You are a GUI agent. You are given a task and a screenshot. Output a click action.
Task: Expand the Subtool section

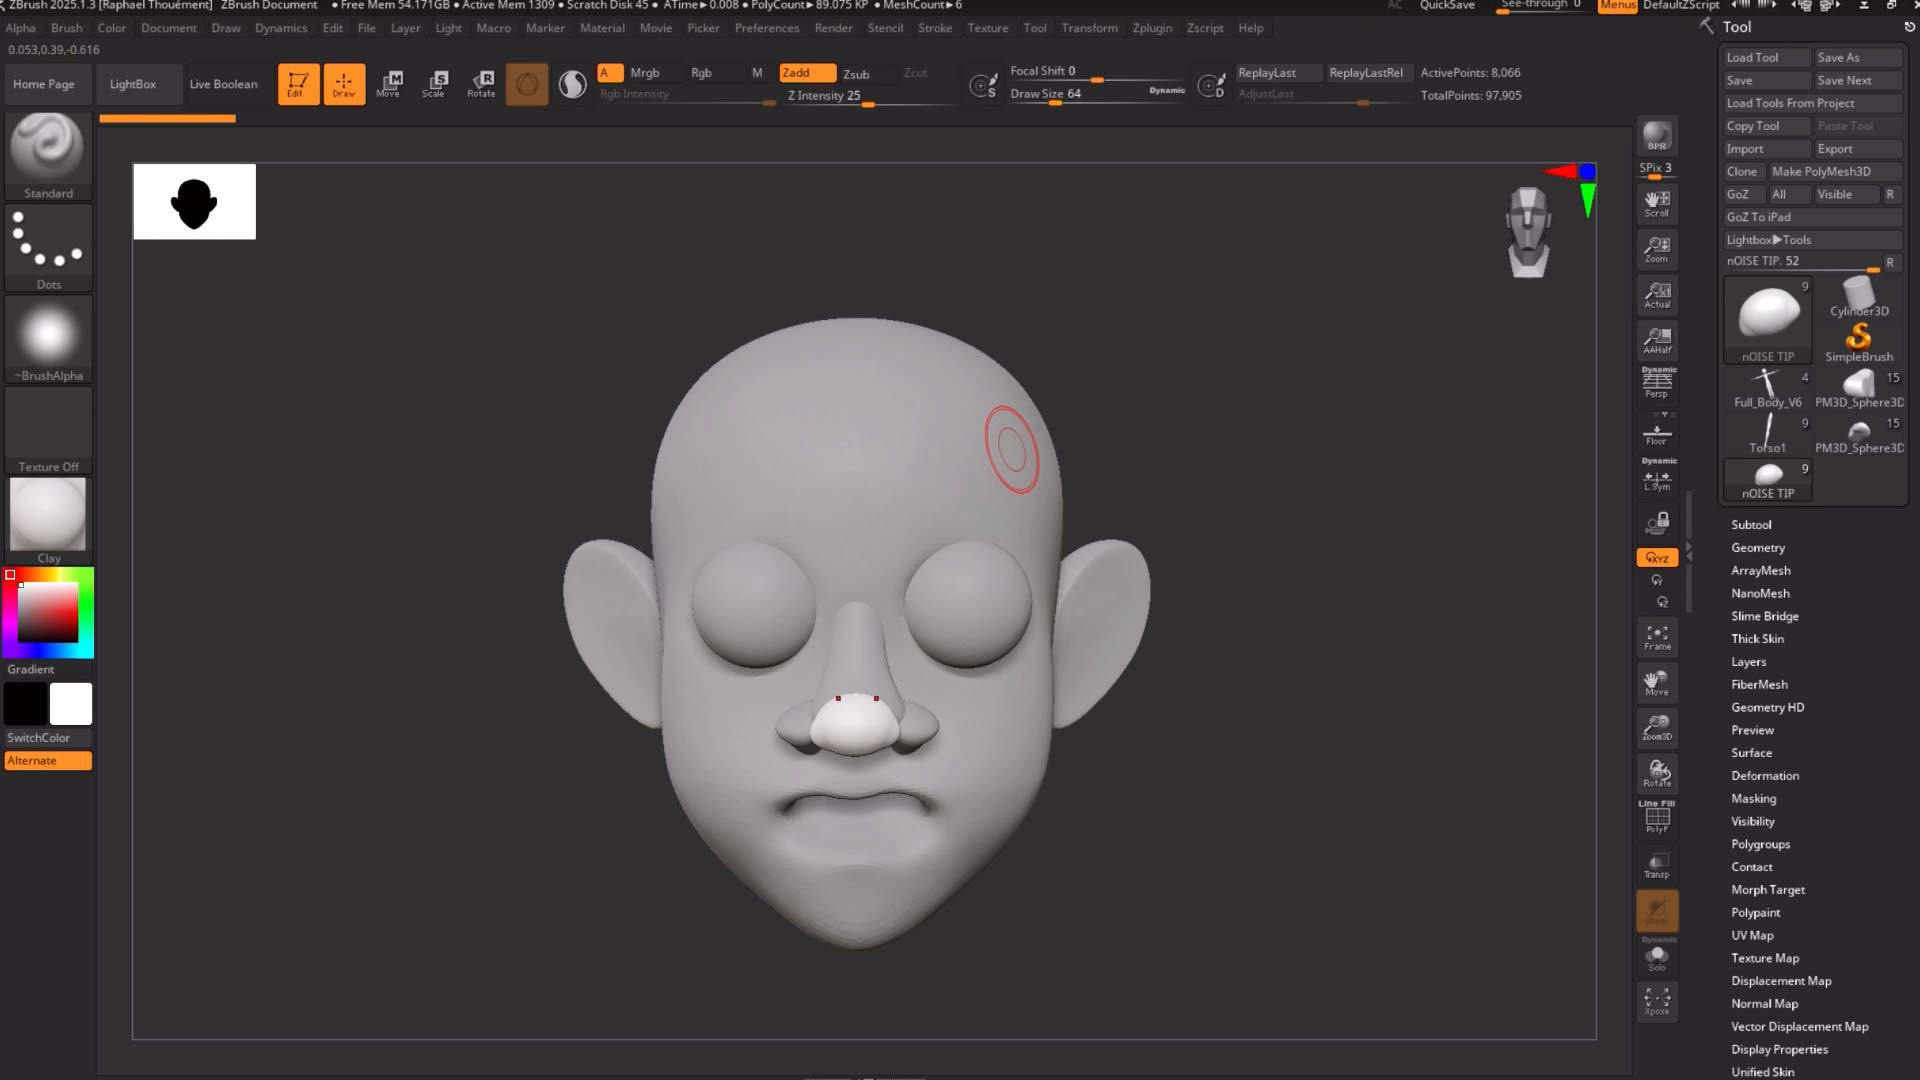coord(1751,525)
